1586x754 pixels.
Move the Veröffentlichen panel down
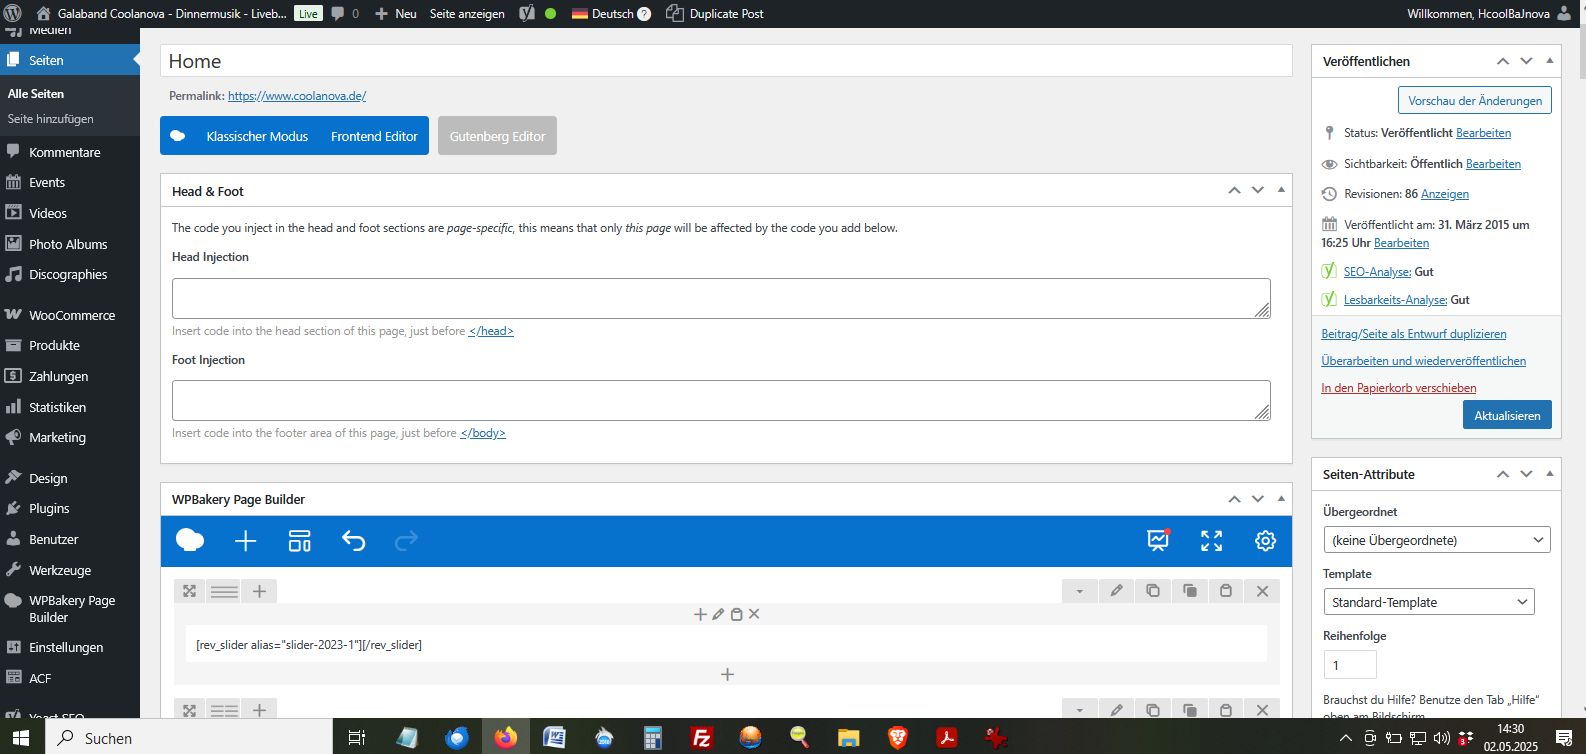click(1526, 61)
